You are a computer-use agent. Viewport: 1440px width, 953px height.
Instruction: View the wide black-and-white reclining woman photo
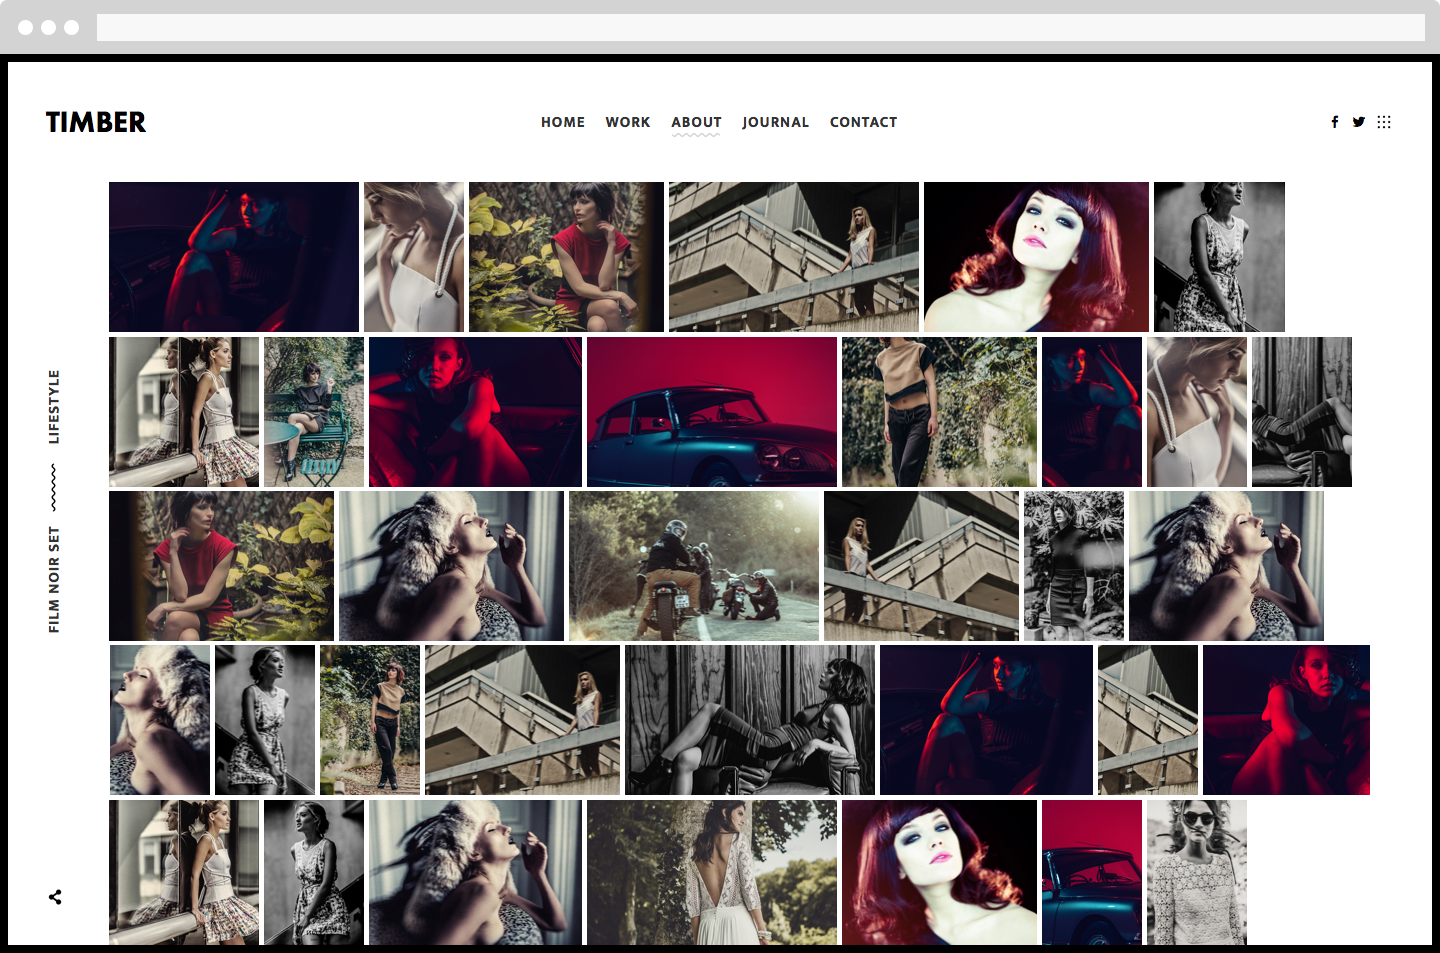click(x=749, y=720)
